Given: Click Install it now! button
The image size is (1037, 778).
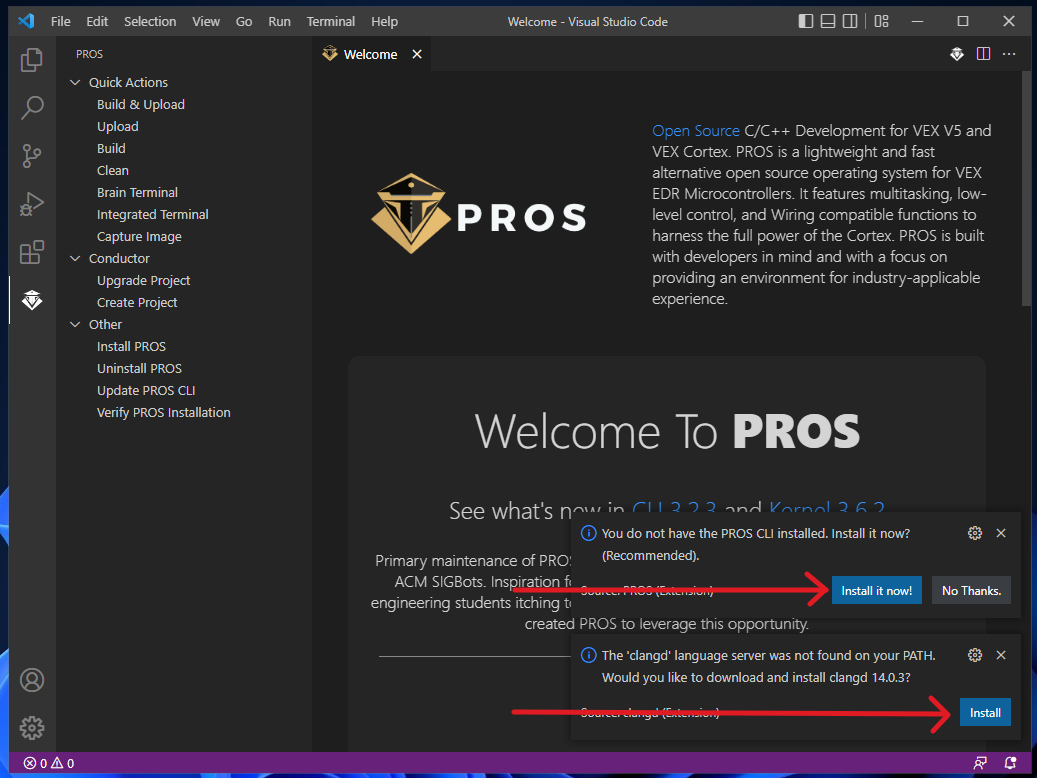Looking at the screenshot, I should coord(876,591).
